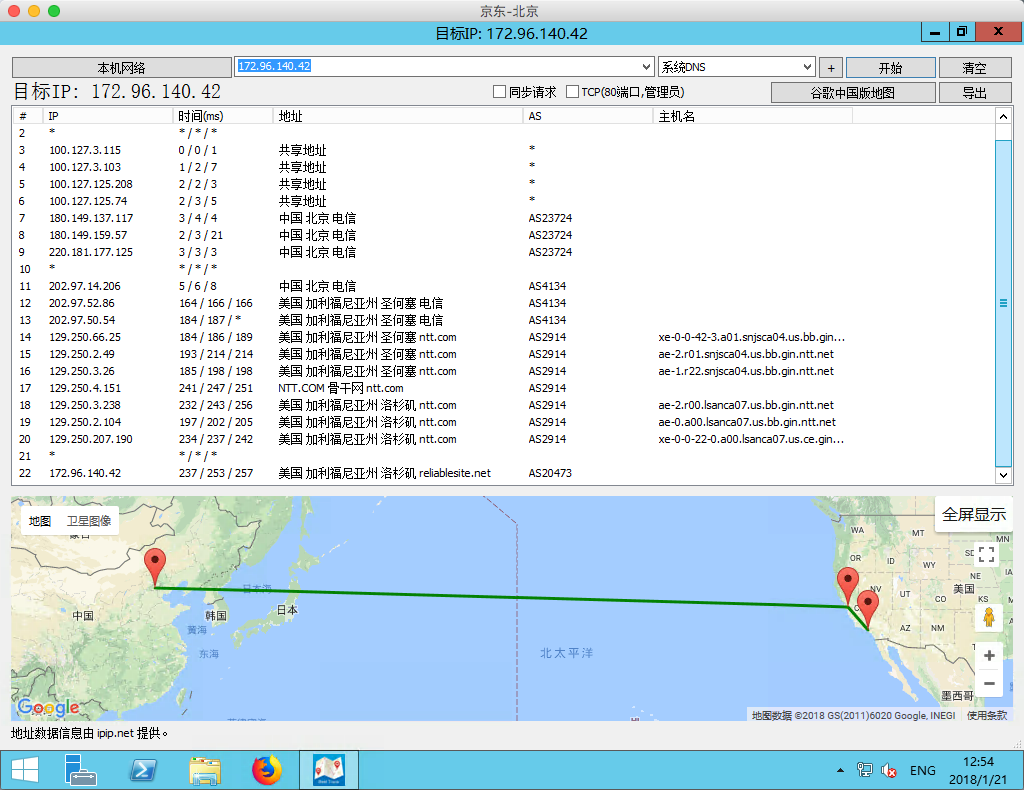Viewport: 1024px width, 790px height.
Task: Switch input language via ENG indicator
Action: (922, 770)
